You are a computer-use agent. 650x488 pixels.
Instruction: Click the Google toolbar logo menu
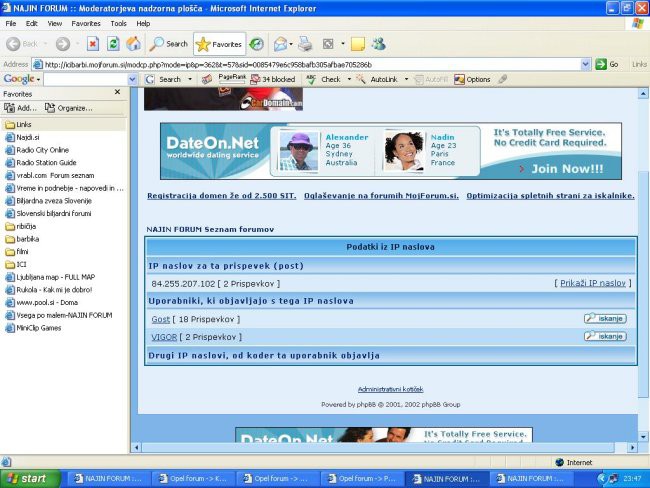point(22,79)
